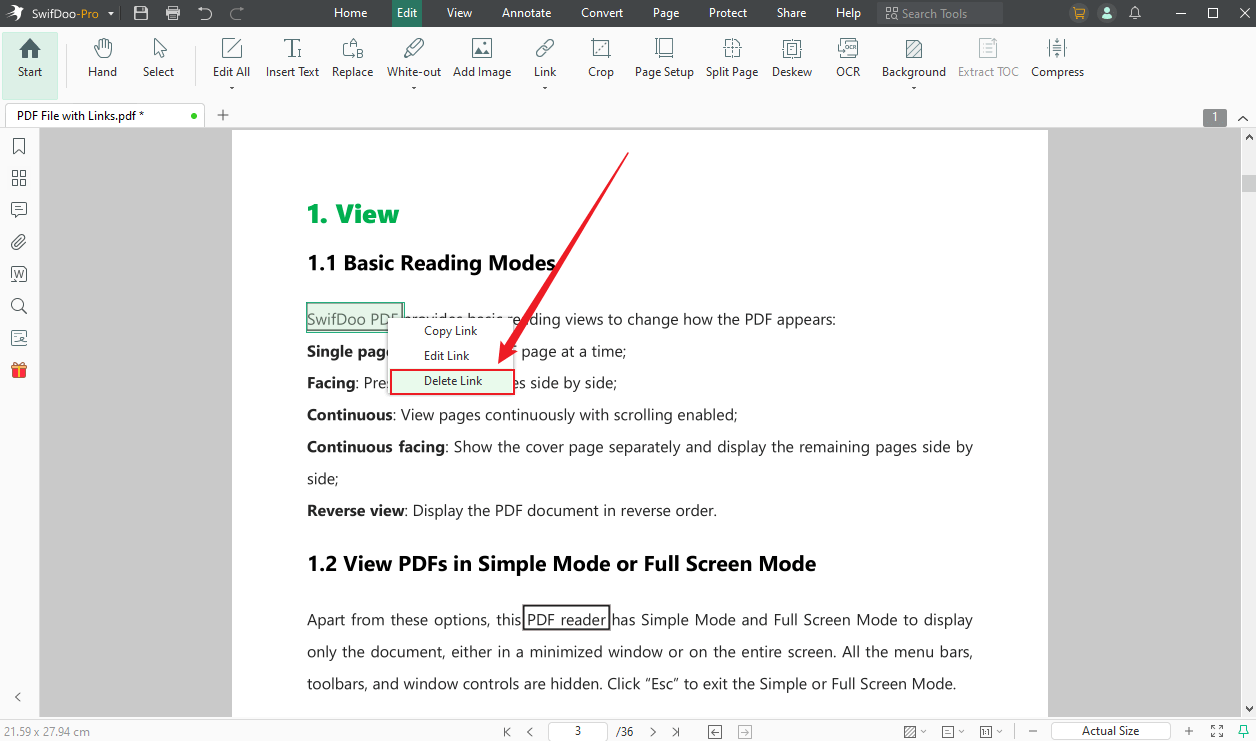The width and height of the screenshot is (1256, 741).
Task: Expand the Background tool dropdown
Action: 913,86
